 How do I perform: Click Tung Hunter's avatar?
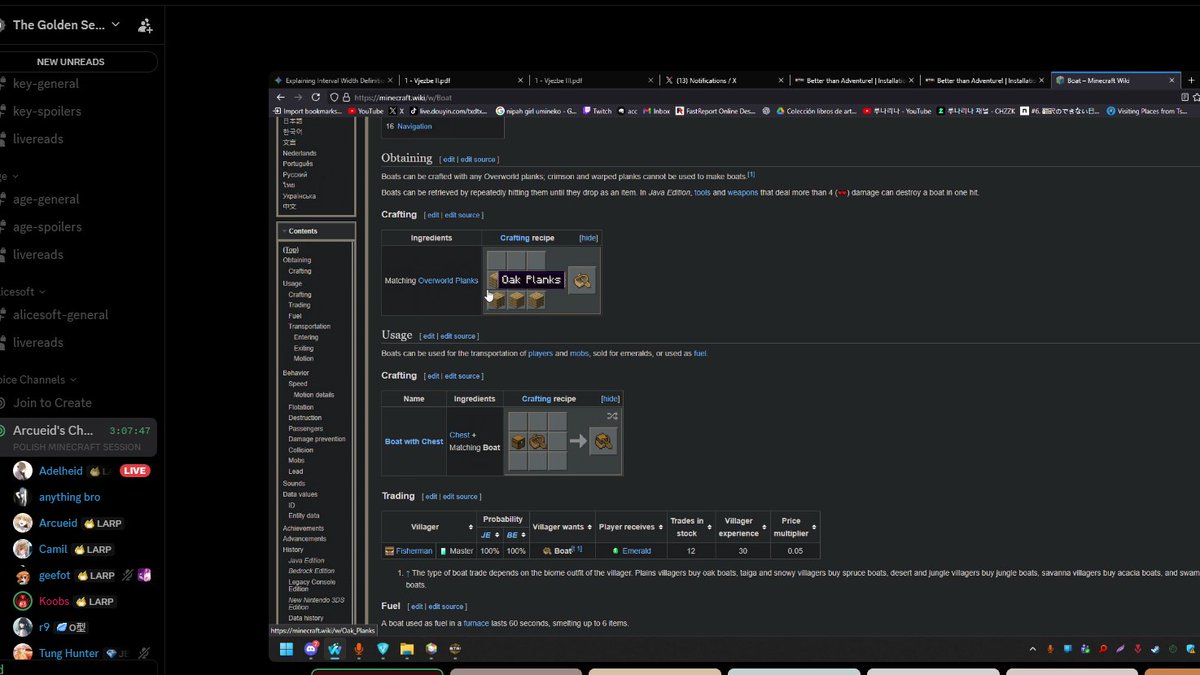point(22,653)
